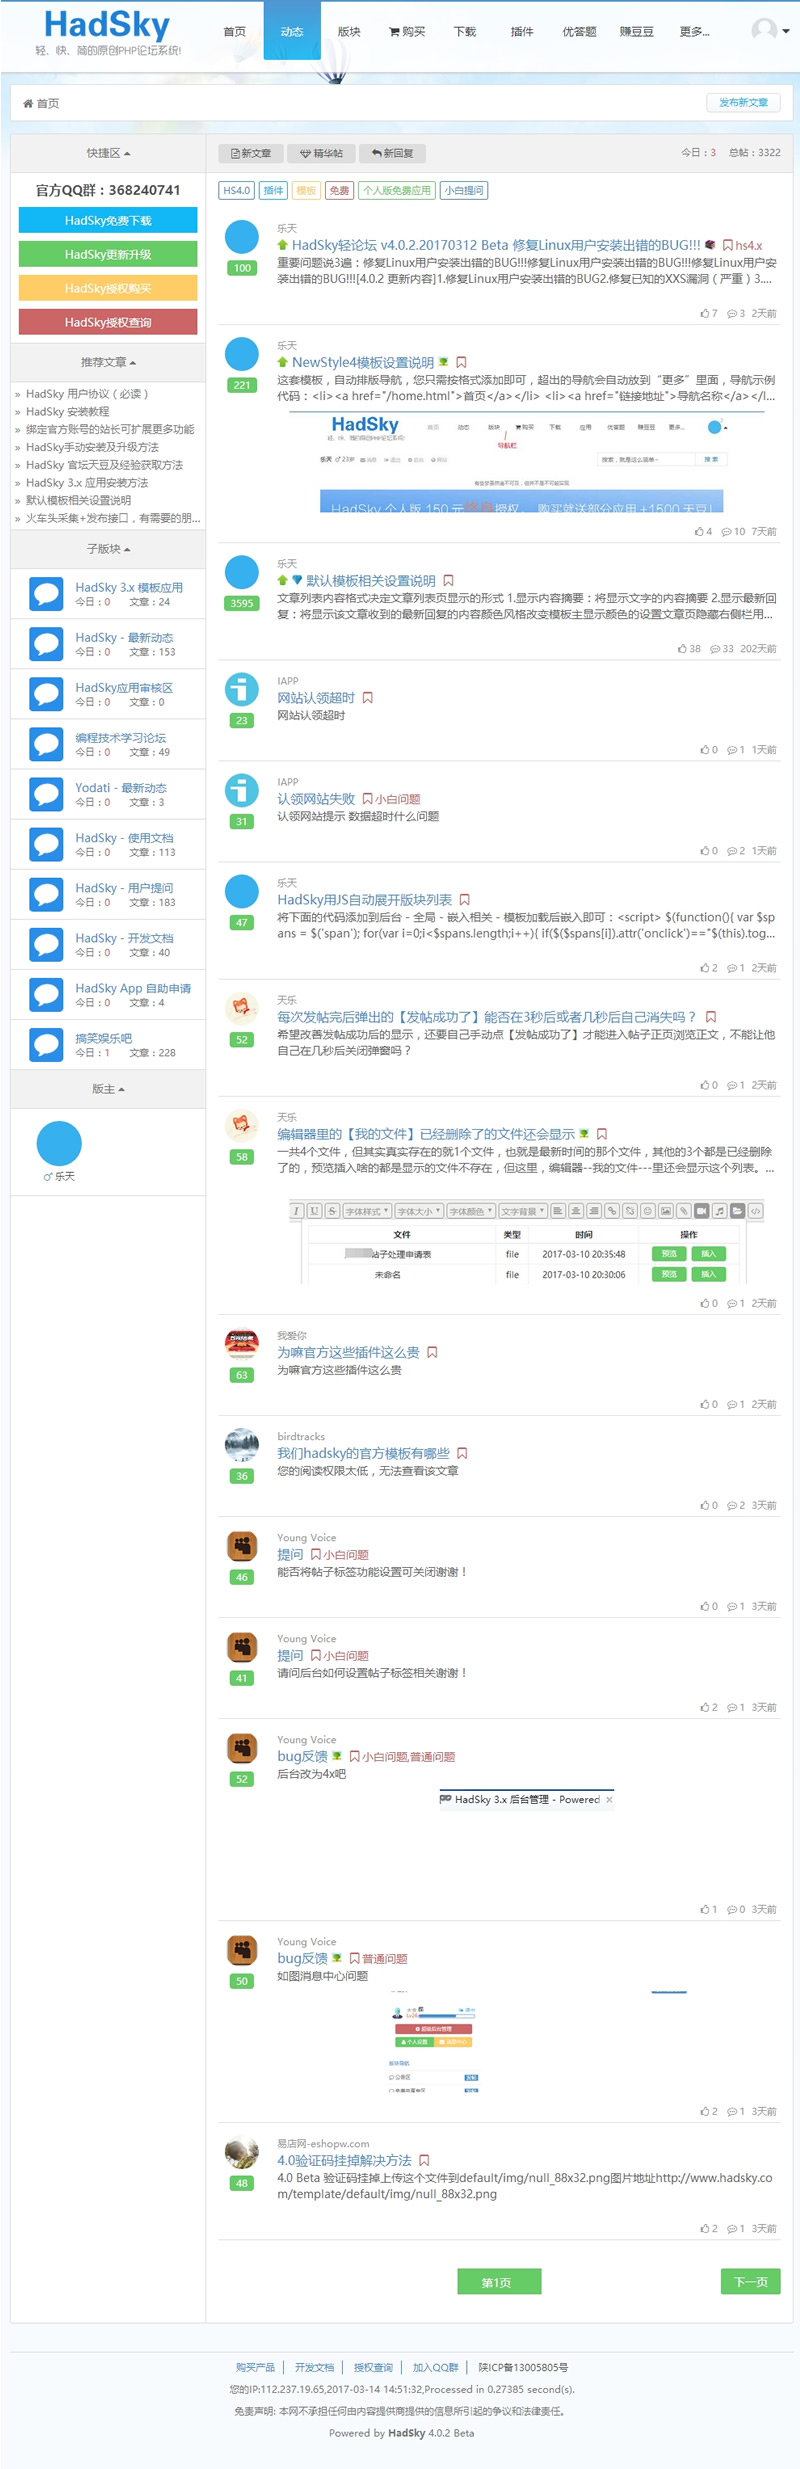The image size is (800, 2469).
Task: Click the birdtracks user avatar
Action: coord(241,1444)
